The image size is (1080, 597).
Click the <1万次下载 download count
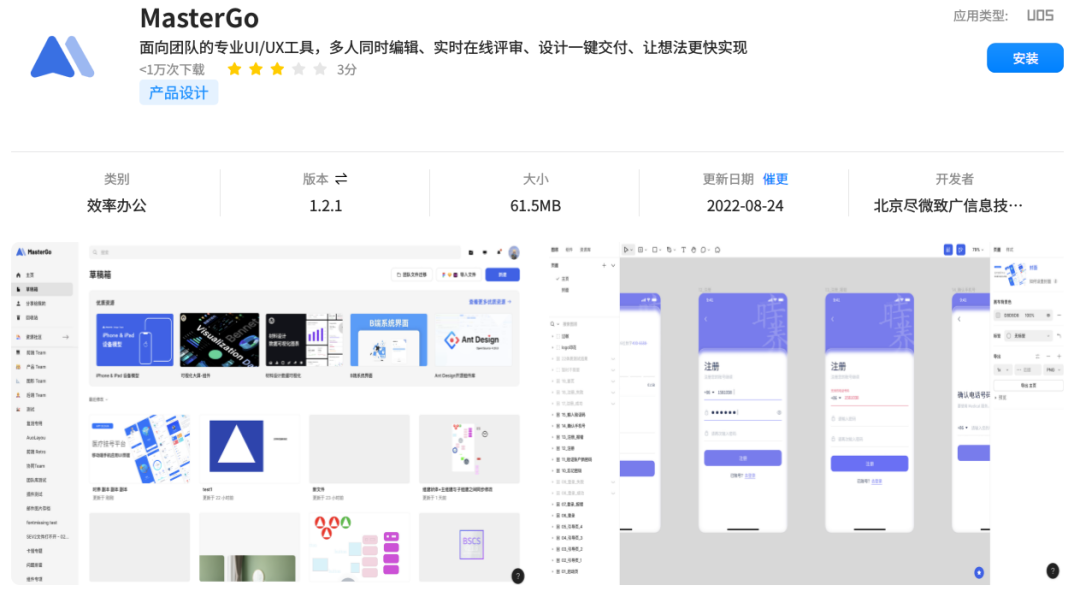tap(172, 70)
